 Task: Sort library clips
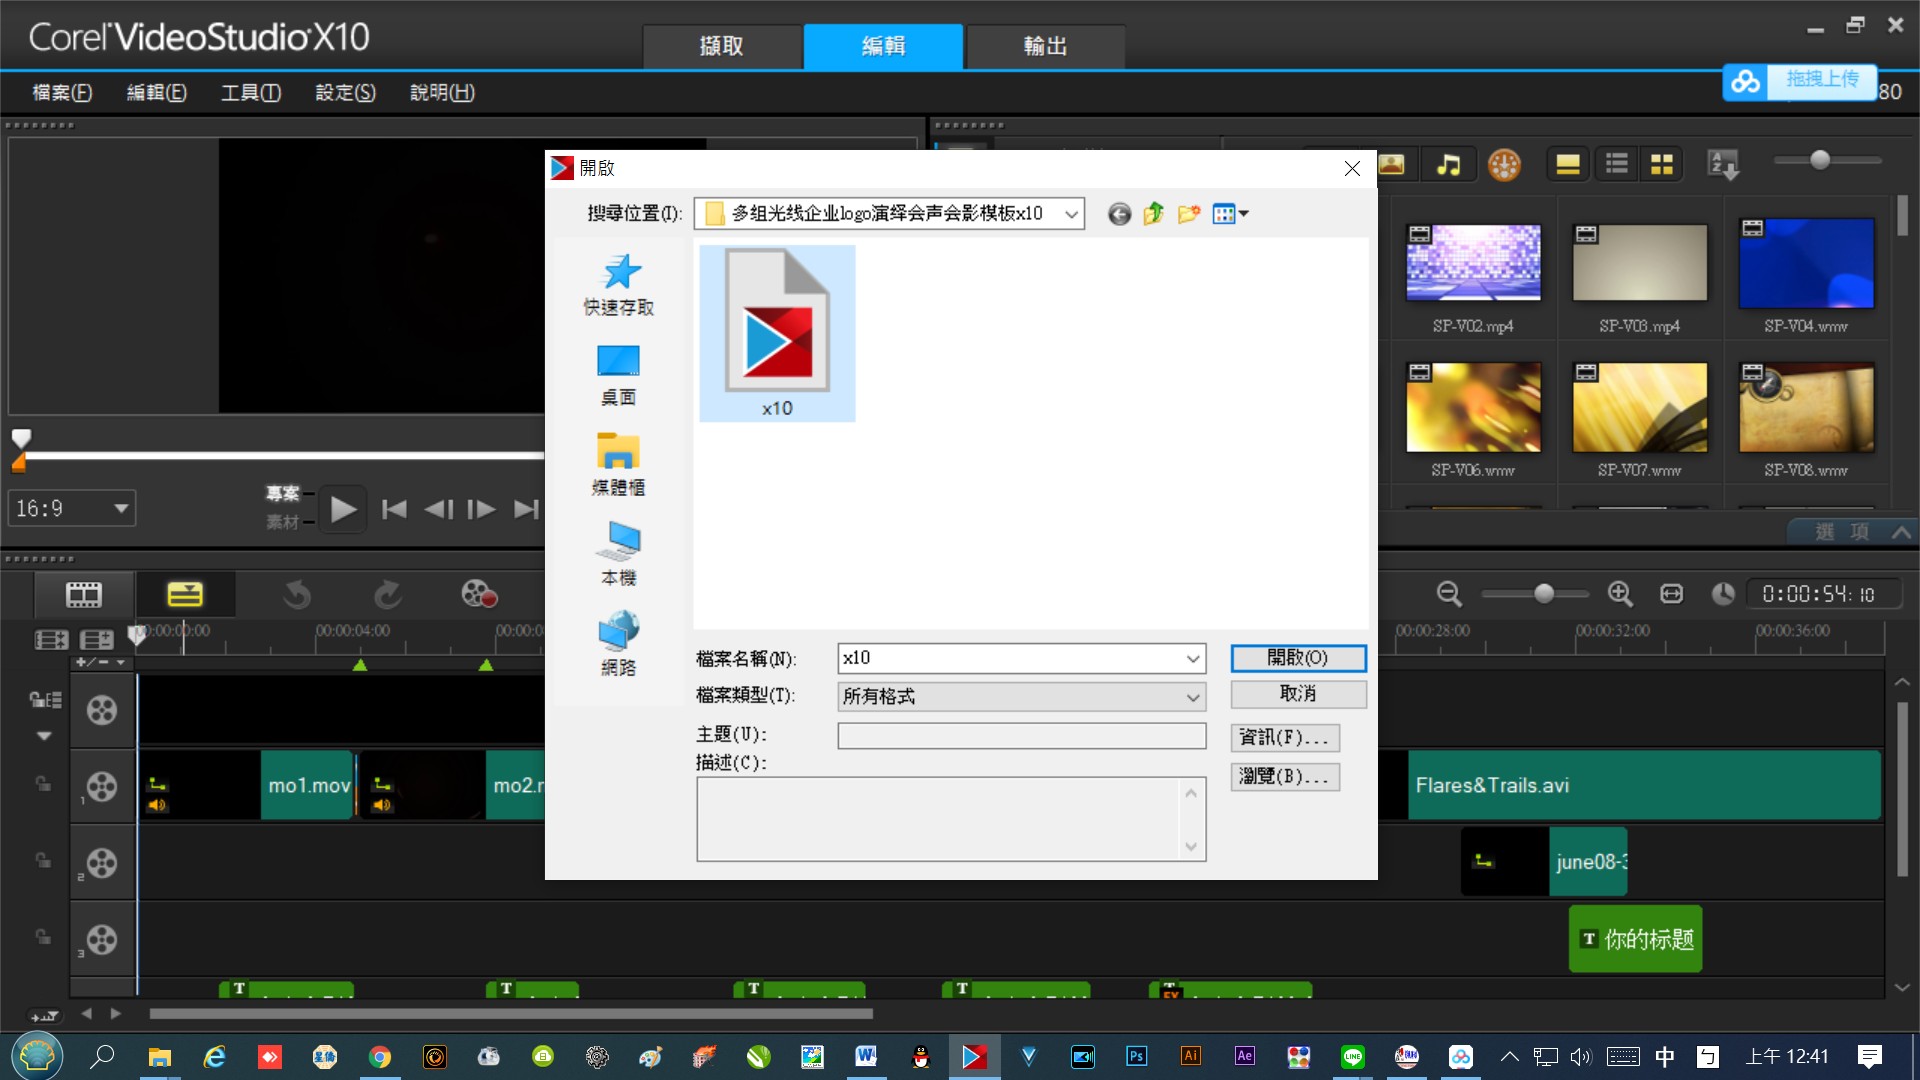(x=1724, y=165)
